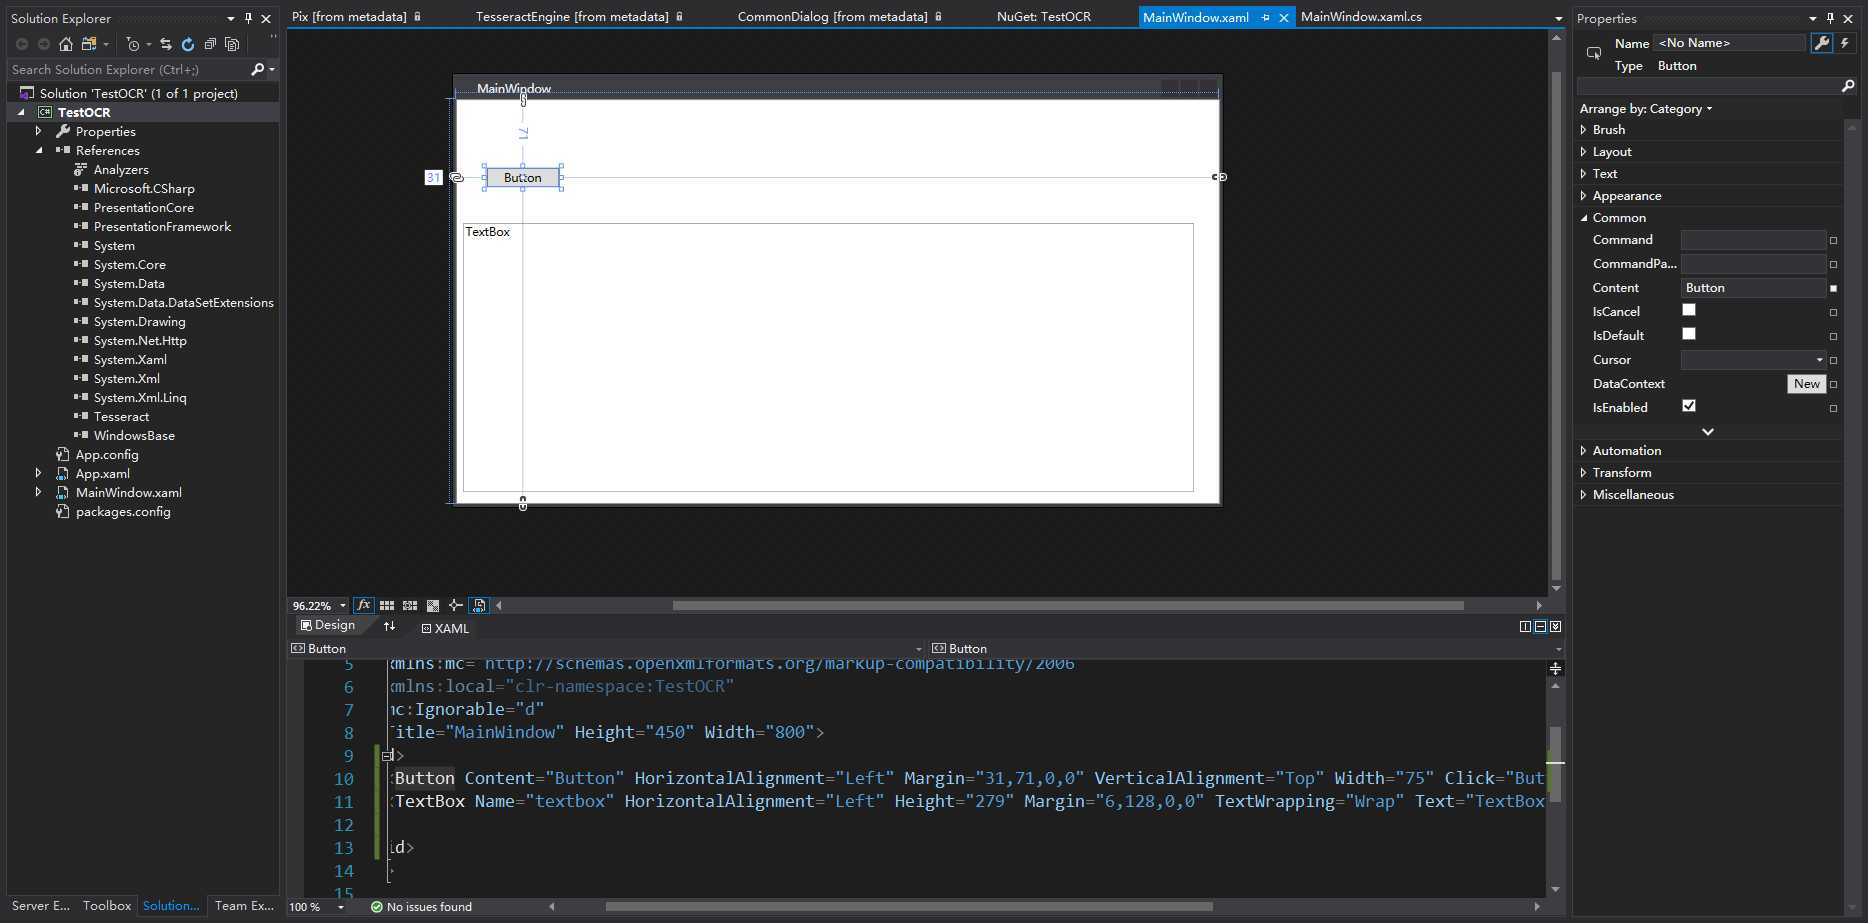
Task: Click XAML editor horizontal scrollbar thumb
Action: coord(909,907)
